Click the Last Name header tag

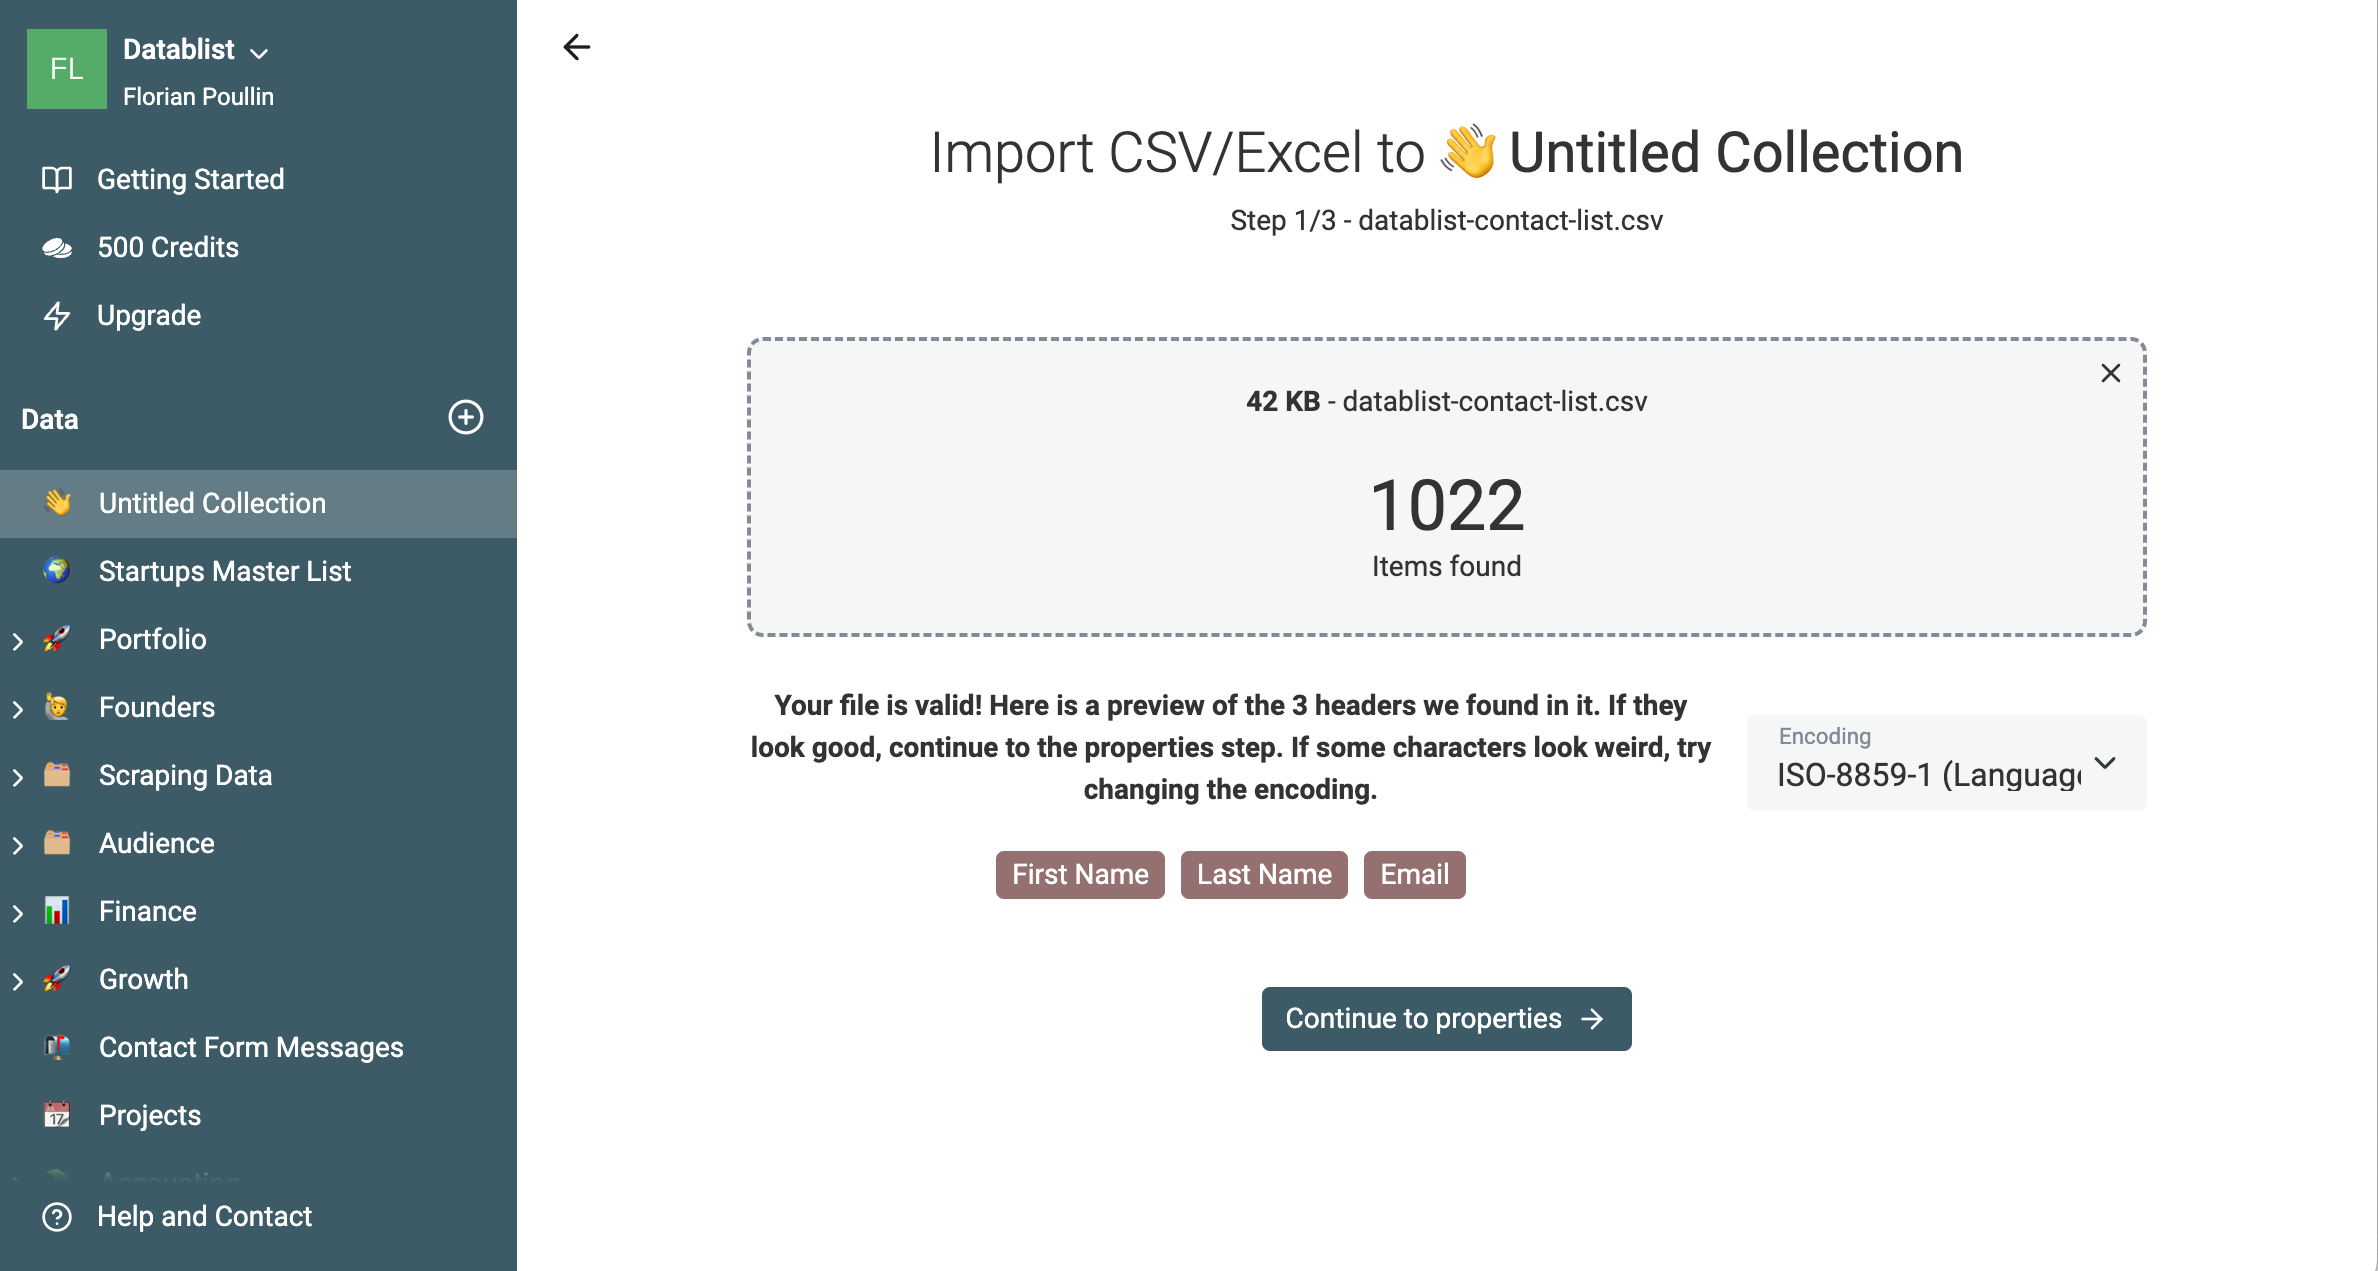(1264, 875)
